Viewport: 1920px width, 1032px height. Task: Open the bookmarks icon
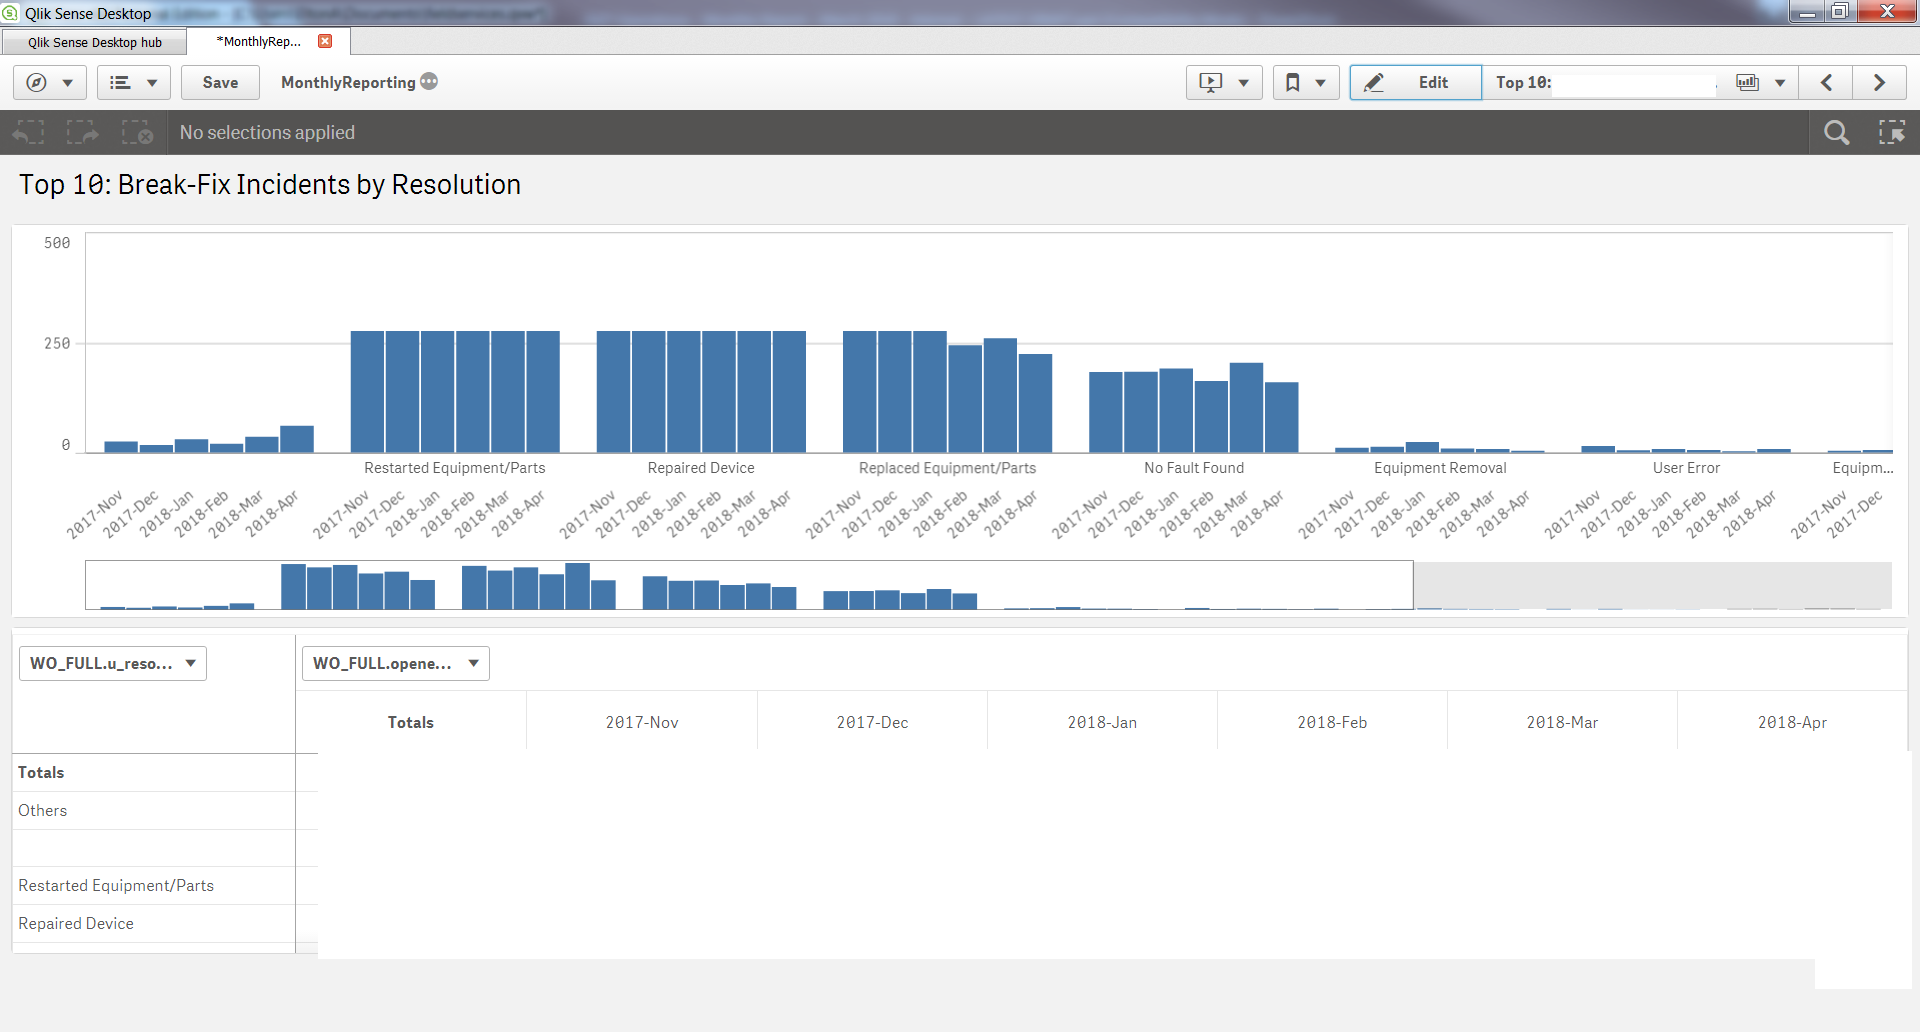(1293, 83)
